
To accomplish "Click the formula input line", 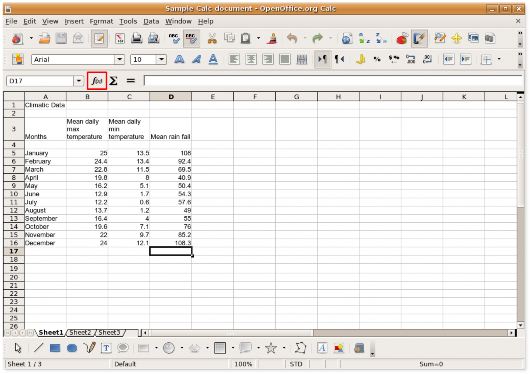I will 333,80.
